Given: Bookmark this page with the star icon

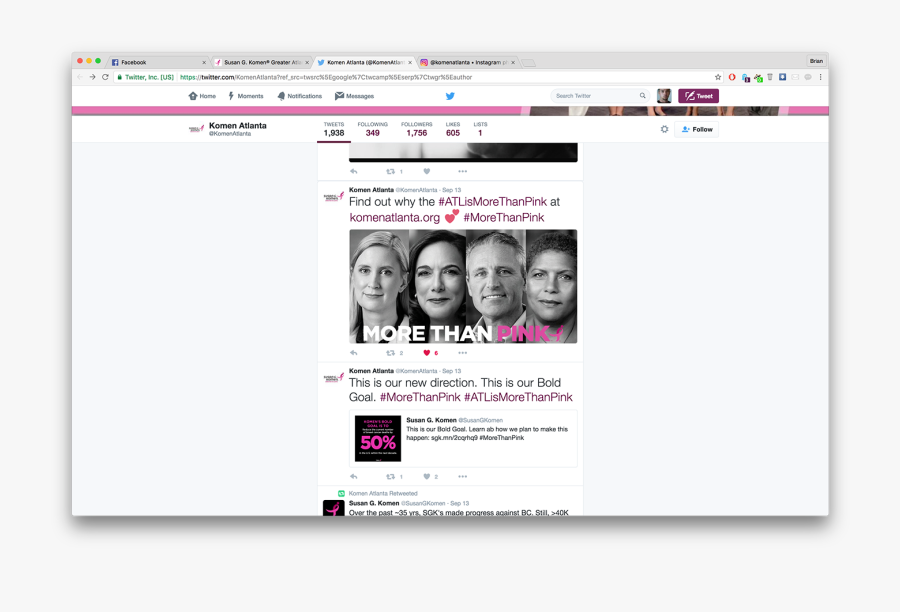Looking at the screenshot, I should pos(718,77).
